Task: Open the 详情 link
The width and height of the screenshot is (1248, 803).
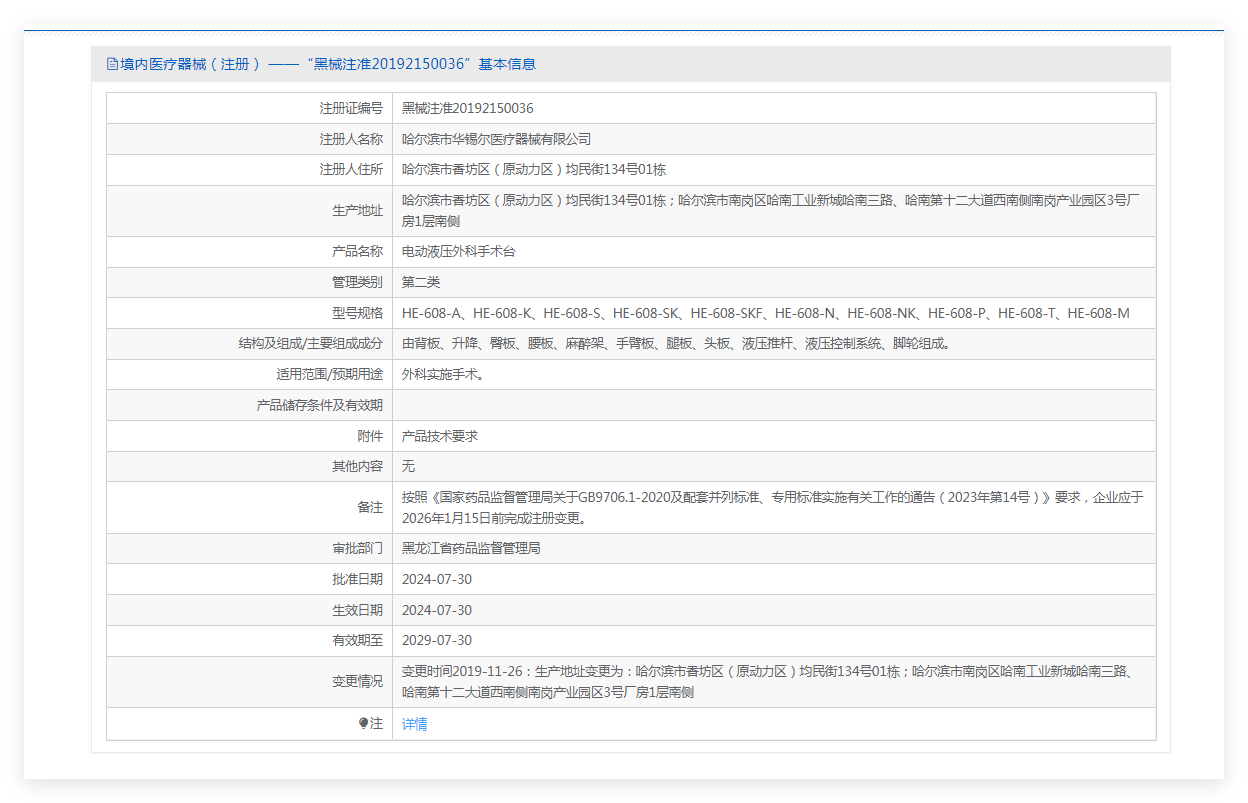Action: coord(415,724)
